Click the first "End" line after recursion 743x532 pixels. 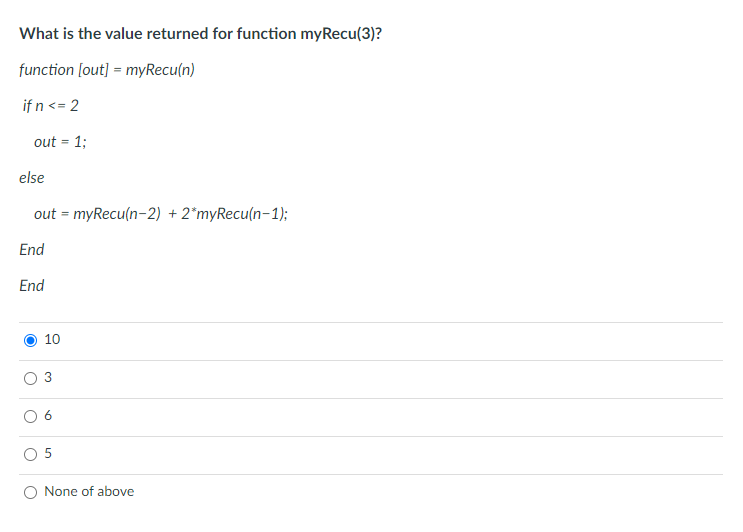point(32,249)
